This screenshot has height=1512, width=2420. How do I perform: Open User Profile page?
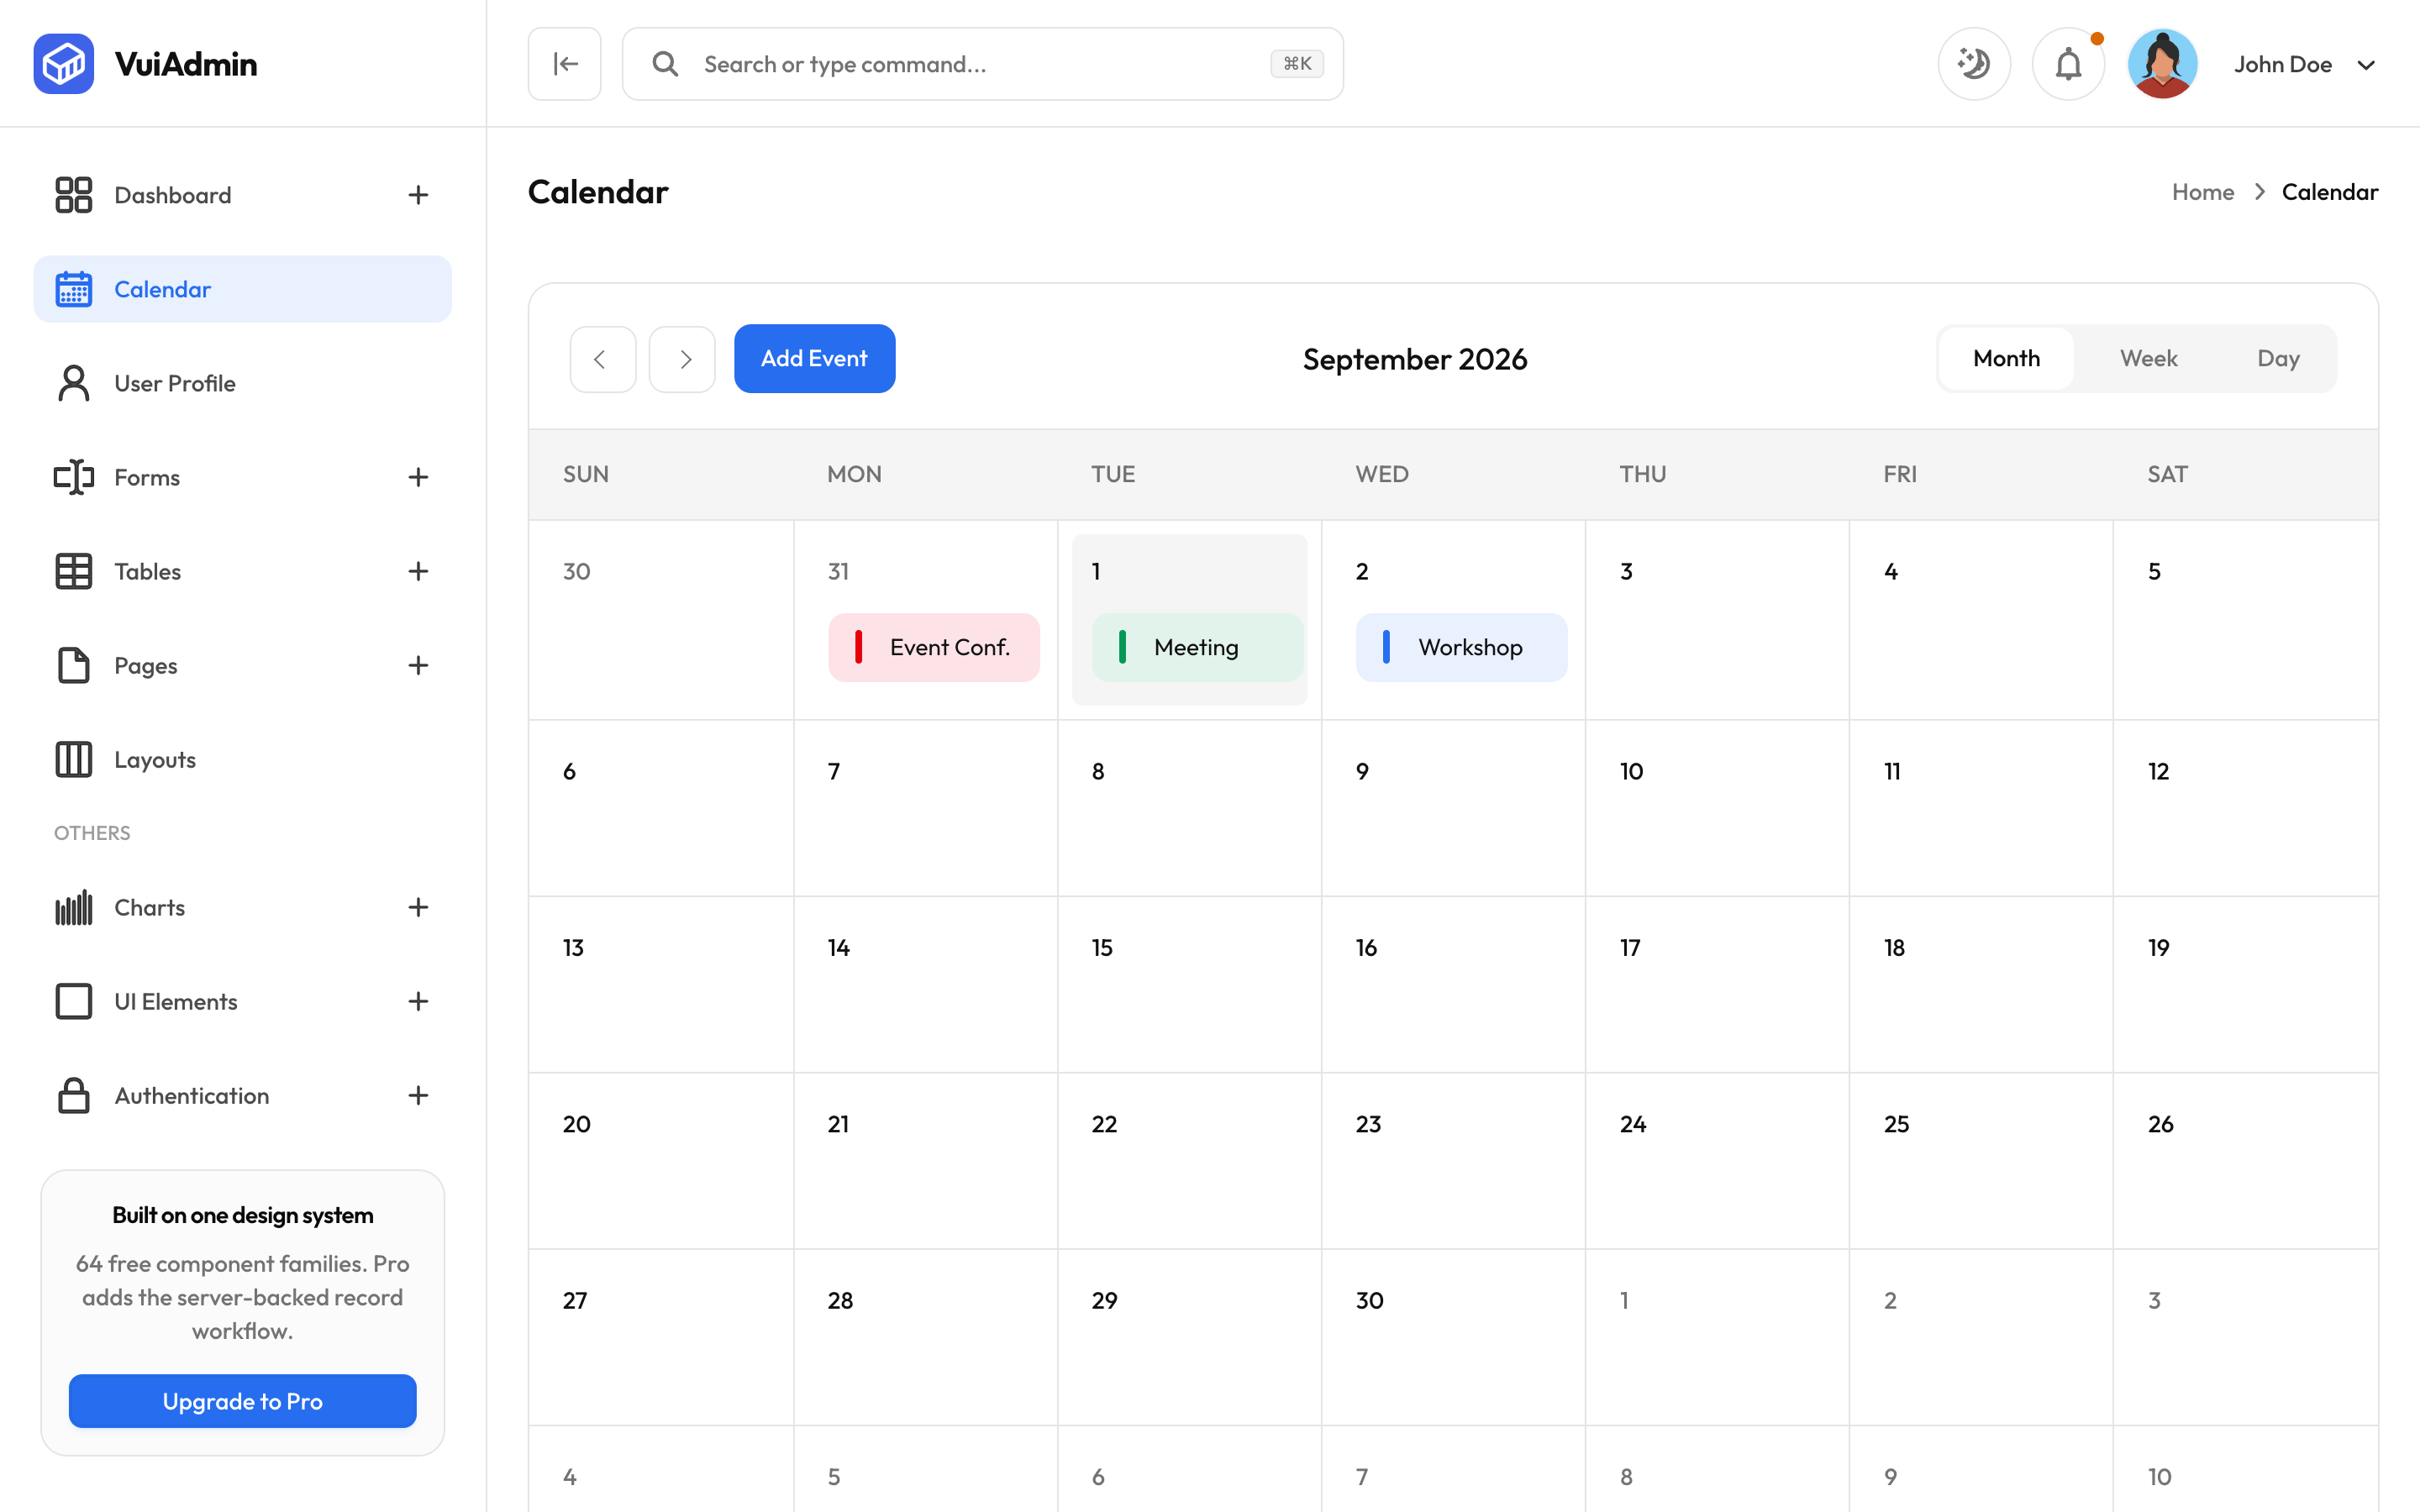[242, 383]
